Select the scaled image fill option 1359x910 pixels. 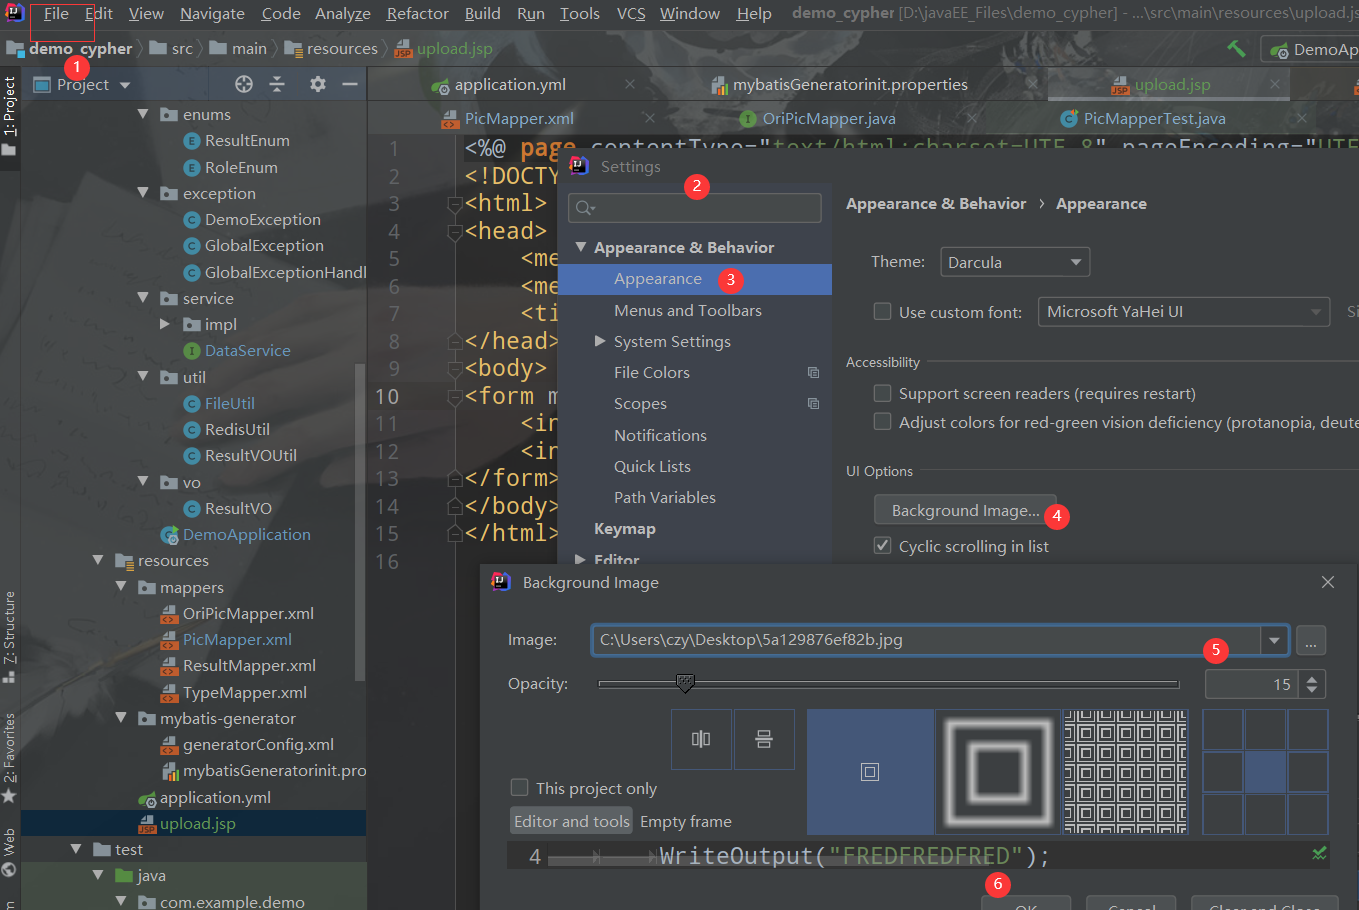pos(997,771)
